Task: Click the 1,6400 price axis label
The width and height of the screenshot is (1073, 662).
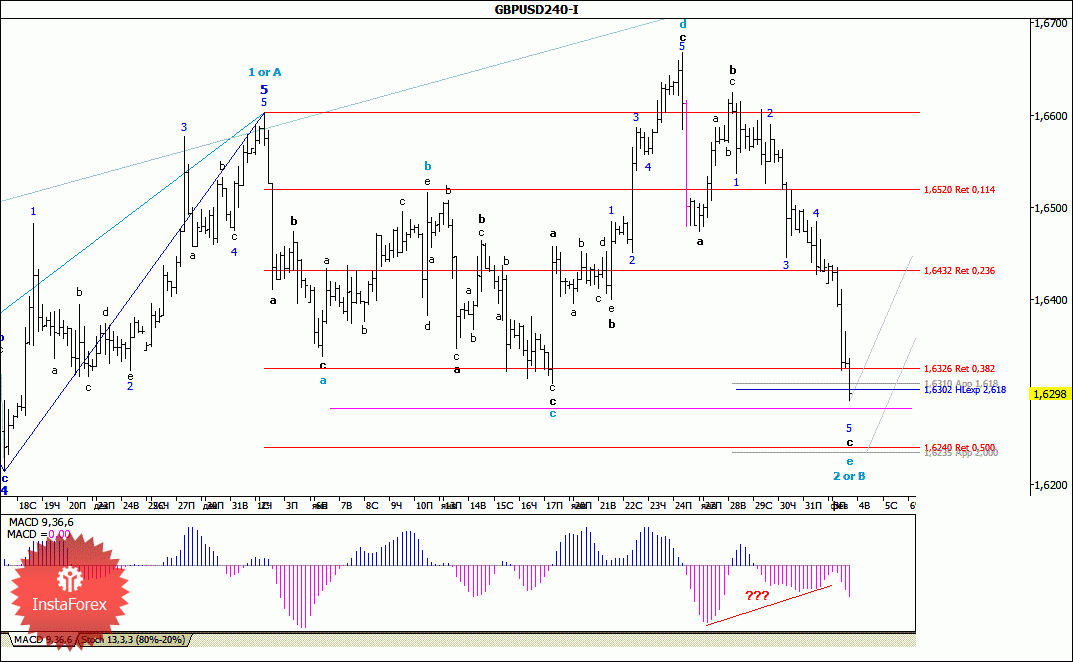Action: (1050, 300)
